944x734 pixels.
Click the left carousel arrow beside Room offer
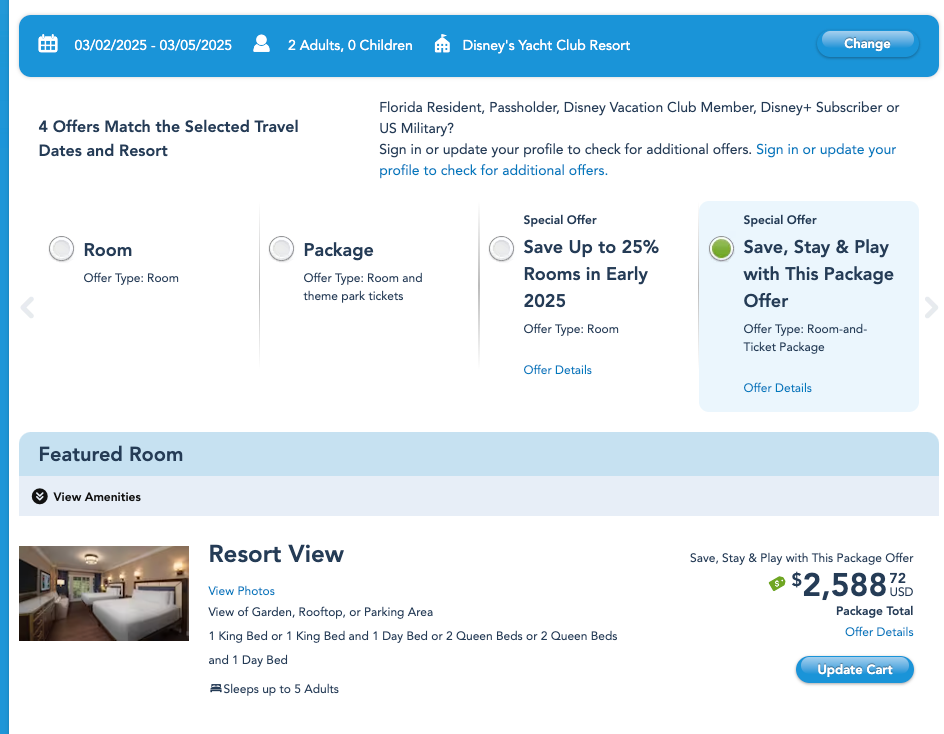27,308
